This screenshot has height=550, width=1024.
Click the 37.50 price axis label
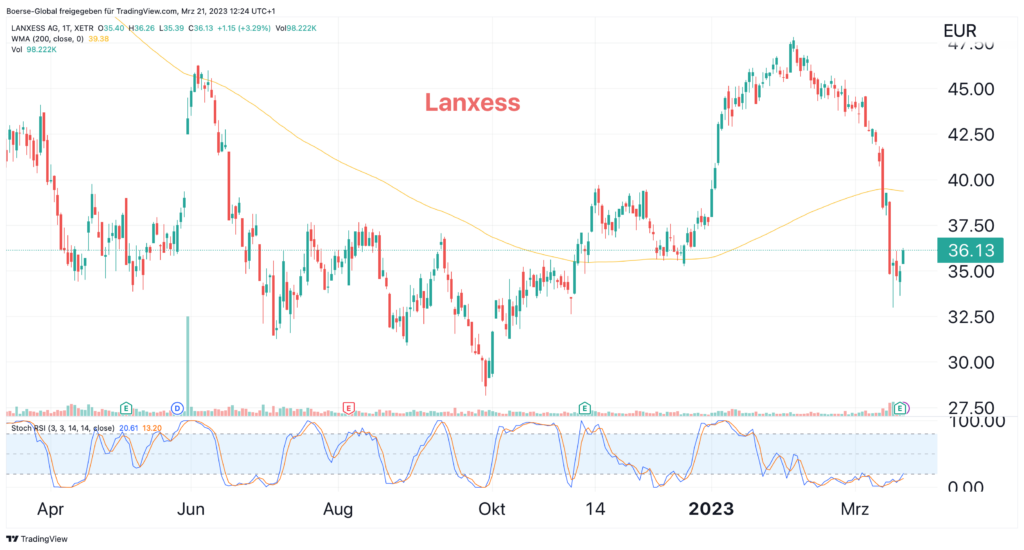click(x=970, y=226)
